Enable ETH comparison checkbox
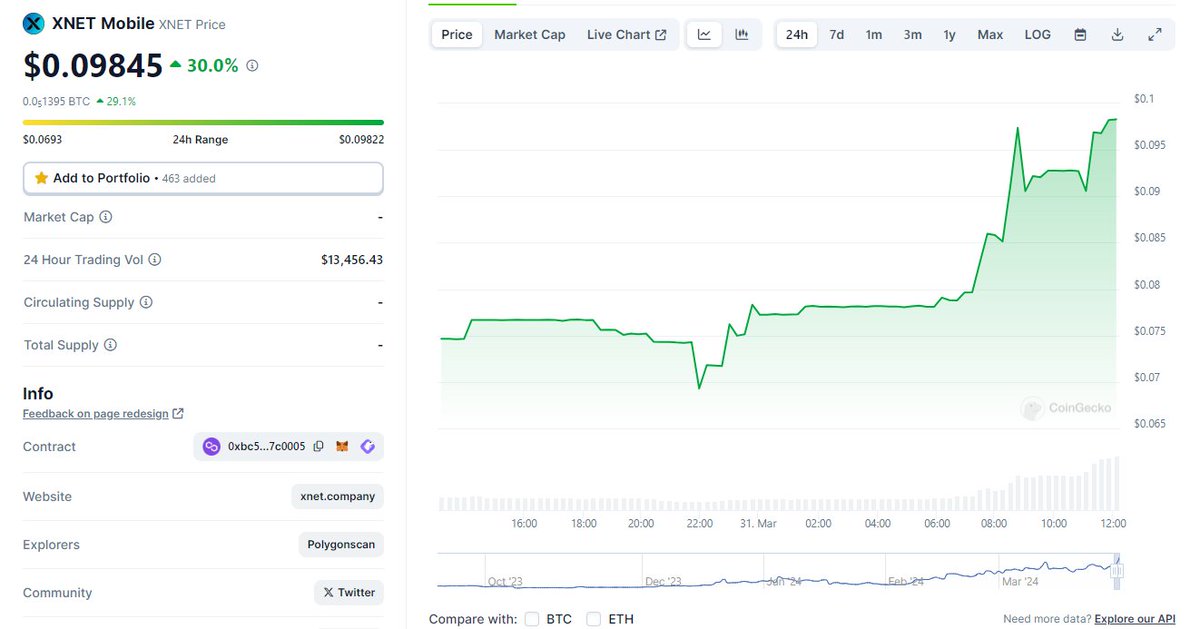The image size is (1200, 629). pyautogui.click(x=594, y=619)
